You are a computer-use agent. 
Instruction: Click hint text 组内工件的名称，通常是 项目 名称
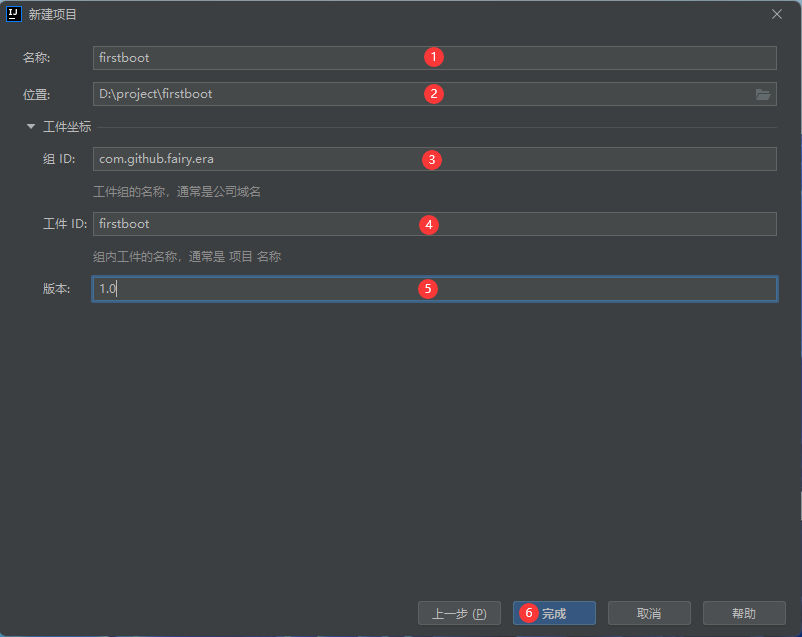(187, 256)
